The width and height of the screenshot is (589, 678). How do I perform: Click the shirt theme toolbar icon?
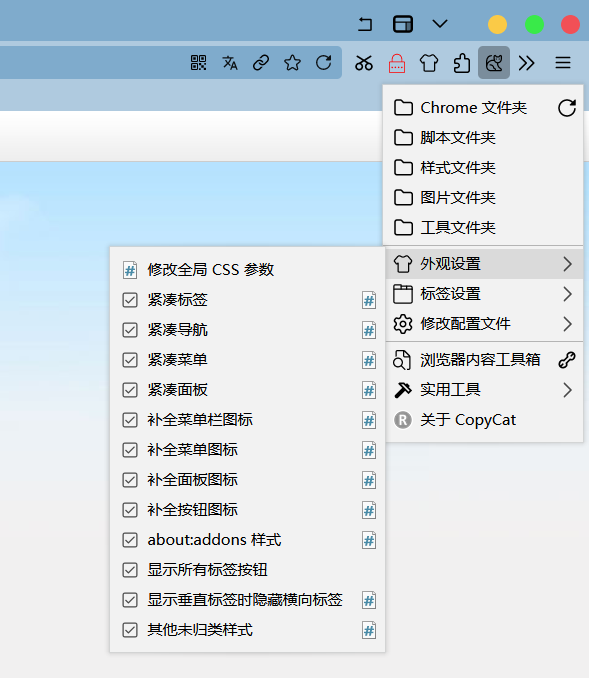429,63
